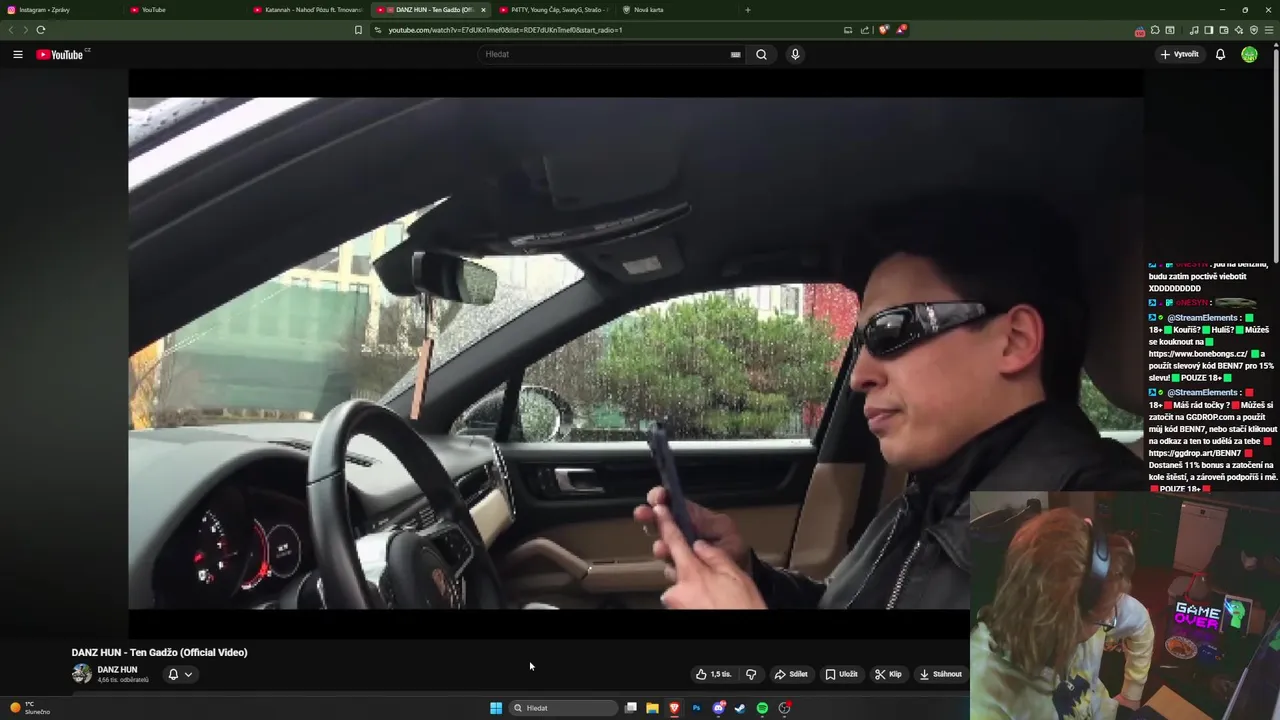The image size is (1280, 720).
Task: Click the ggdrop.art/BENN7 link in chat
Action: (1194, 453)
